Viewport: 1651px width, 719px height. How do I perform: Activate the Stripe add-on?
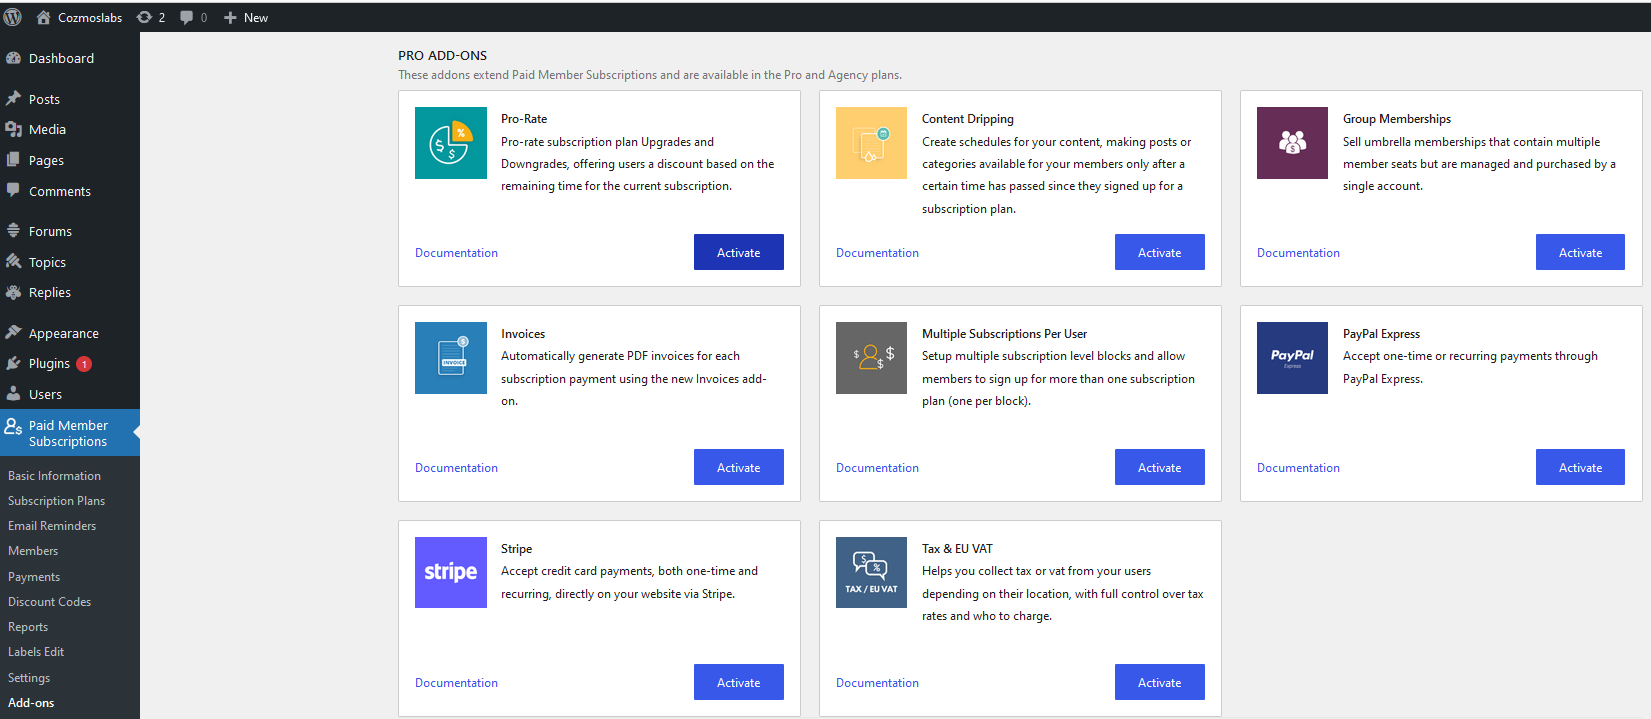point(739,682)
